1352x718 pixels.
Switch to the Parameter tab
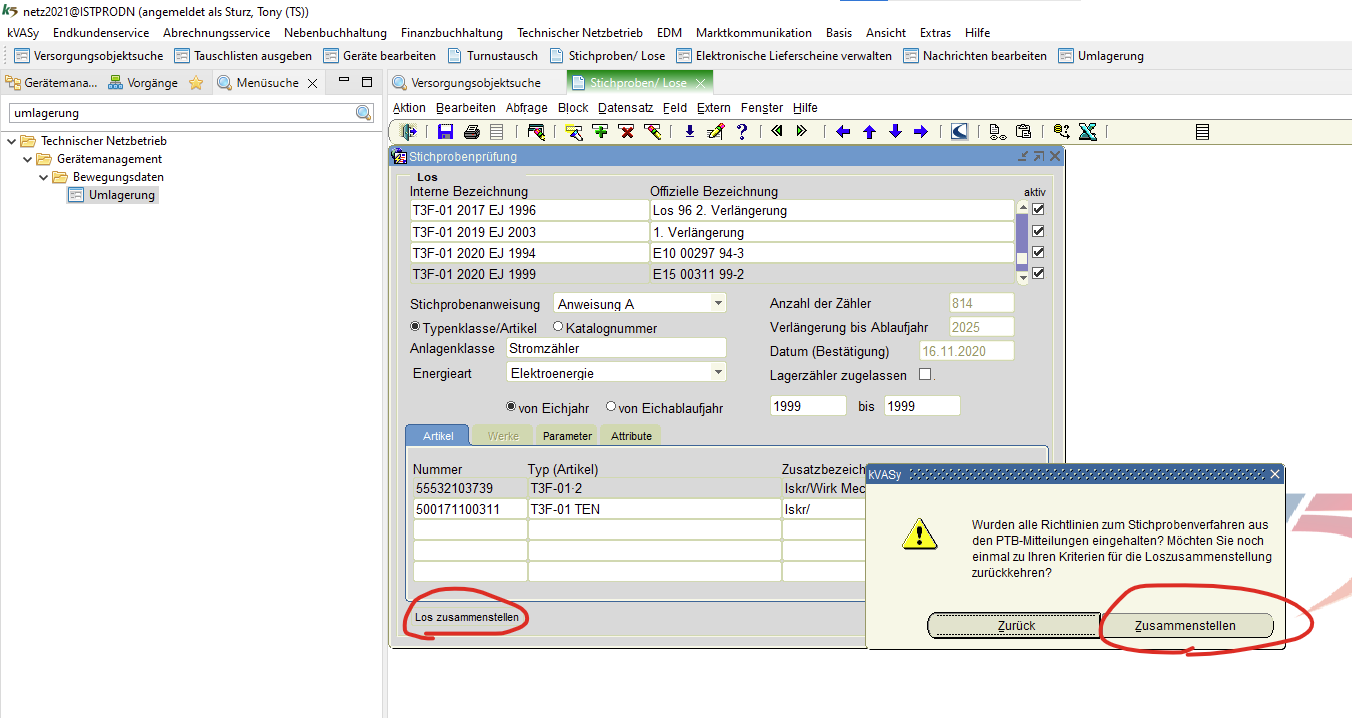click(x=568, y=436)
